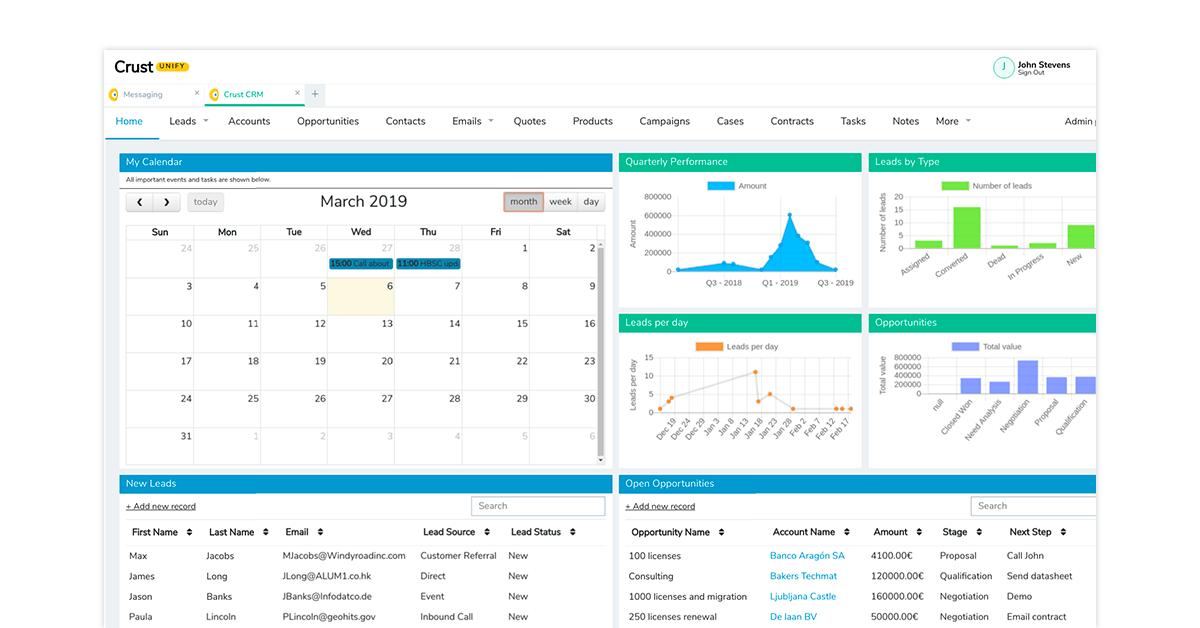Open the Cases page

pos(730,121)
